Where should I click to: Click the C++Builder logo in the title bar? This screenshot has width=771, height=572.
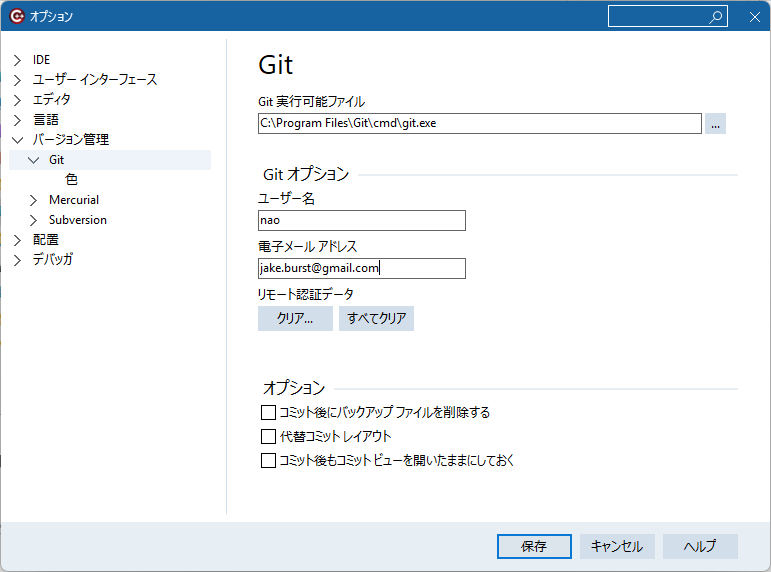17,16
